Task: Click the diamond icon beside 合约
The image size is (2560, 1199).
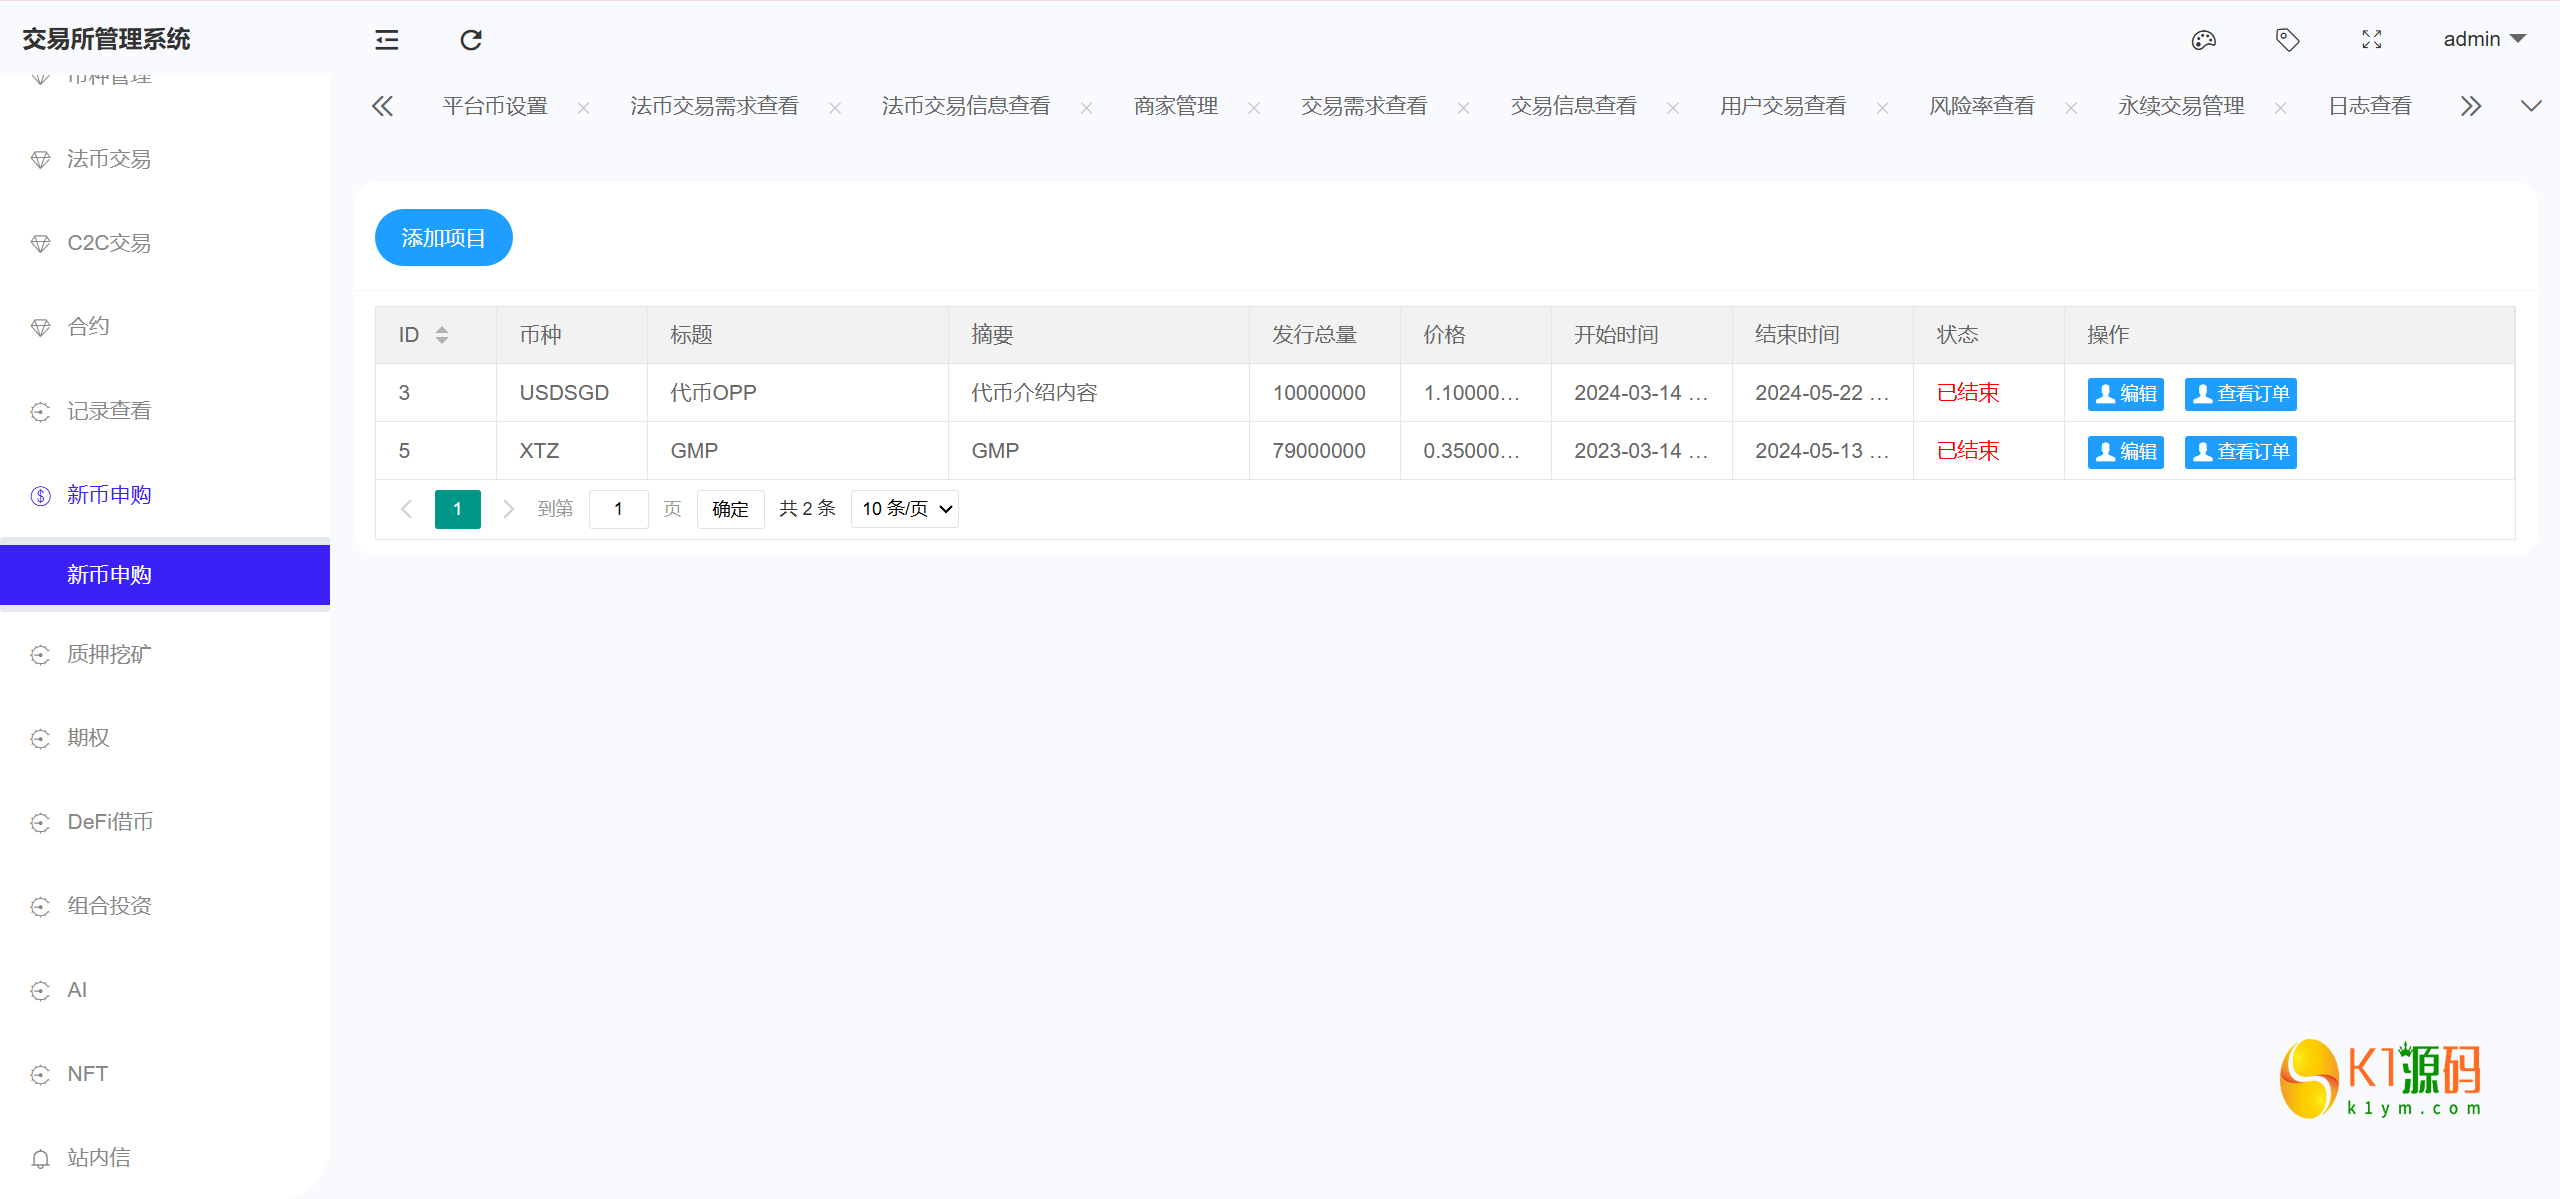Action: click(40, 326)
